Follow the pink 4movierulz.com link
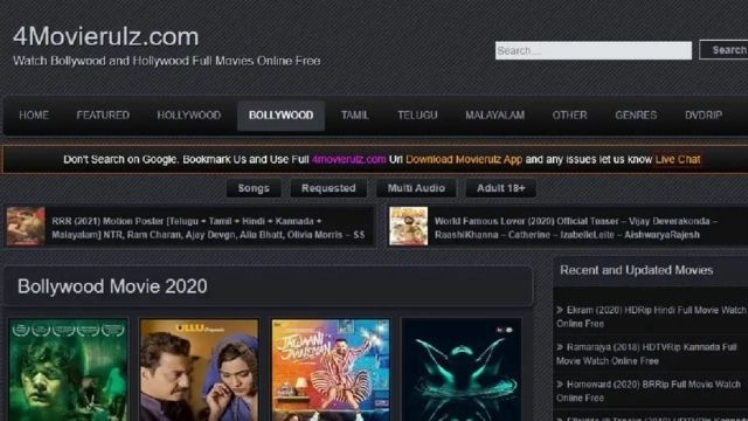This screenshot has height=421, width=748. pos(349,159)
